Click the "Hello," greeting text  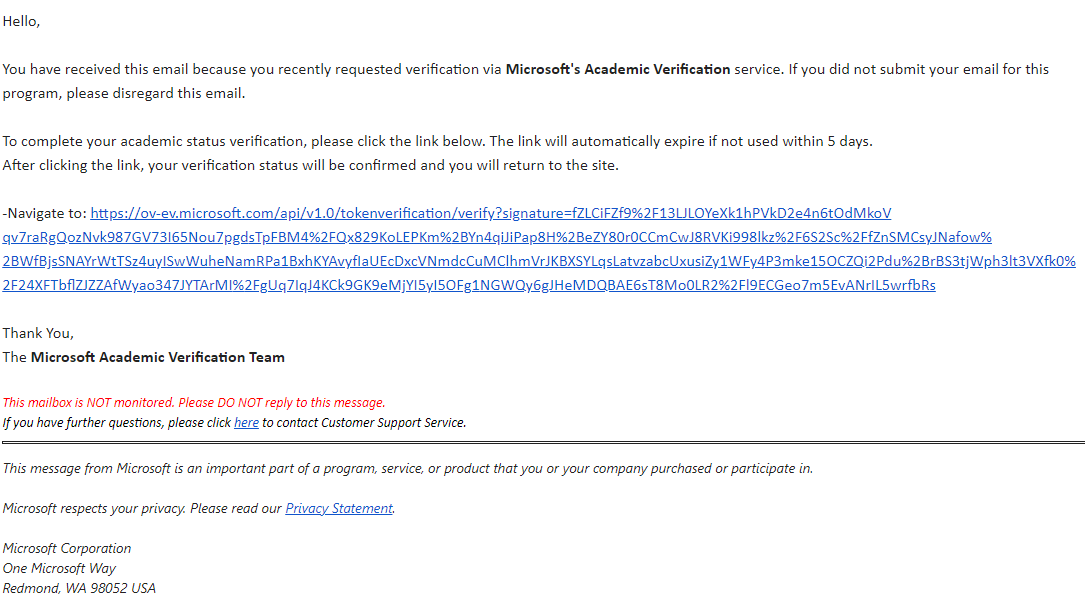[x=21, y=21]
